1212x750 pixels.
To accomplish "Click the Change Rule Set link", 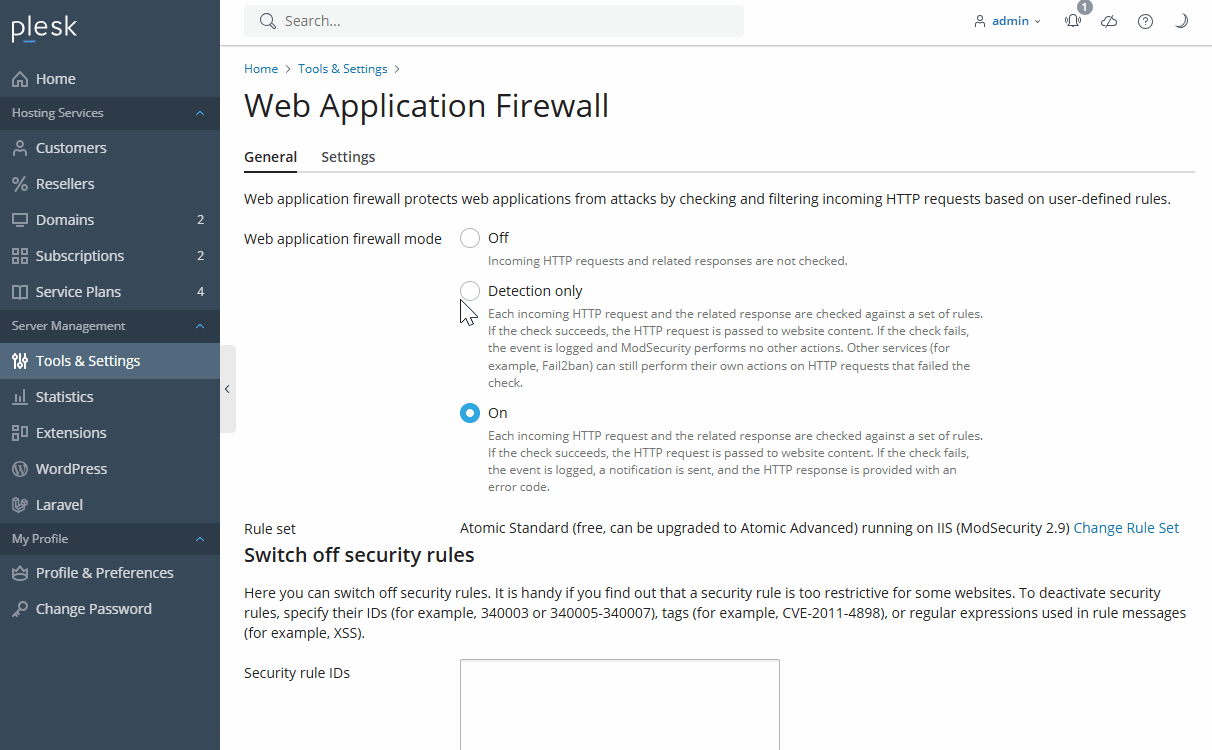I will [x=1126, y=528].
